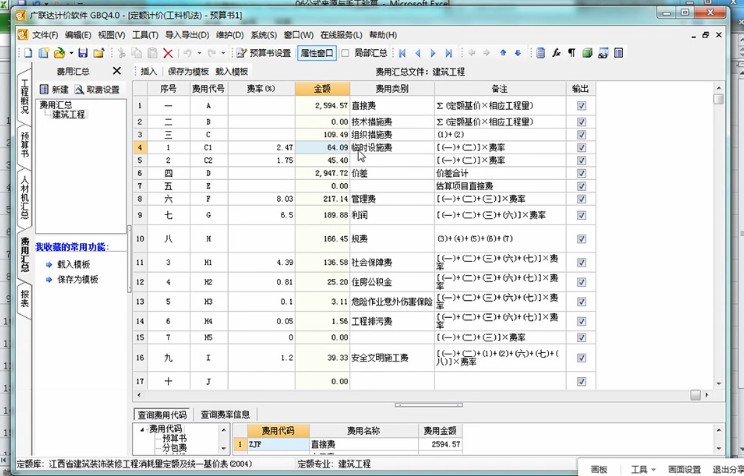The height and width of the screenshot is (476, 744).
Task: Open the undo history dropdown arrow
Action: (199, 53)
